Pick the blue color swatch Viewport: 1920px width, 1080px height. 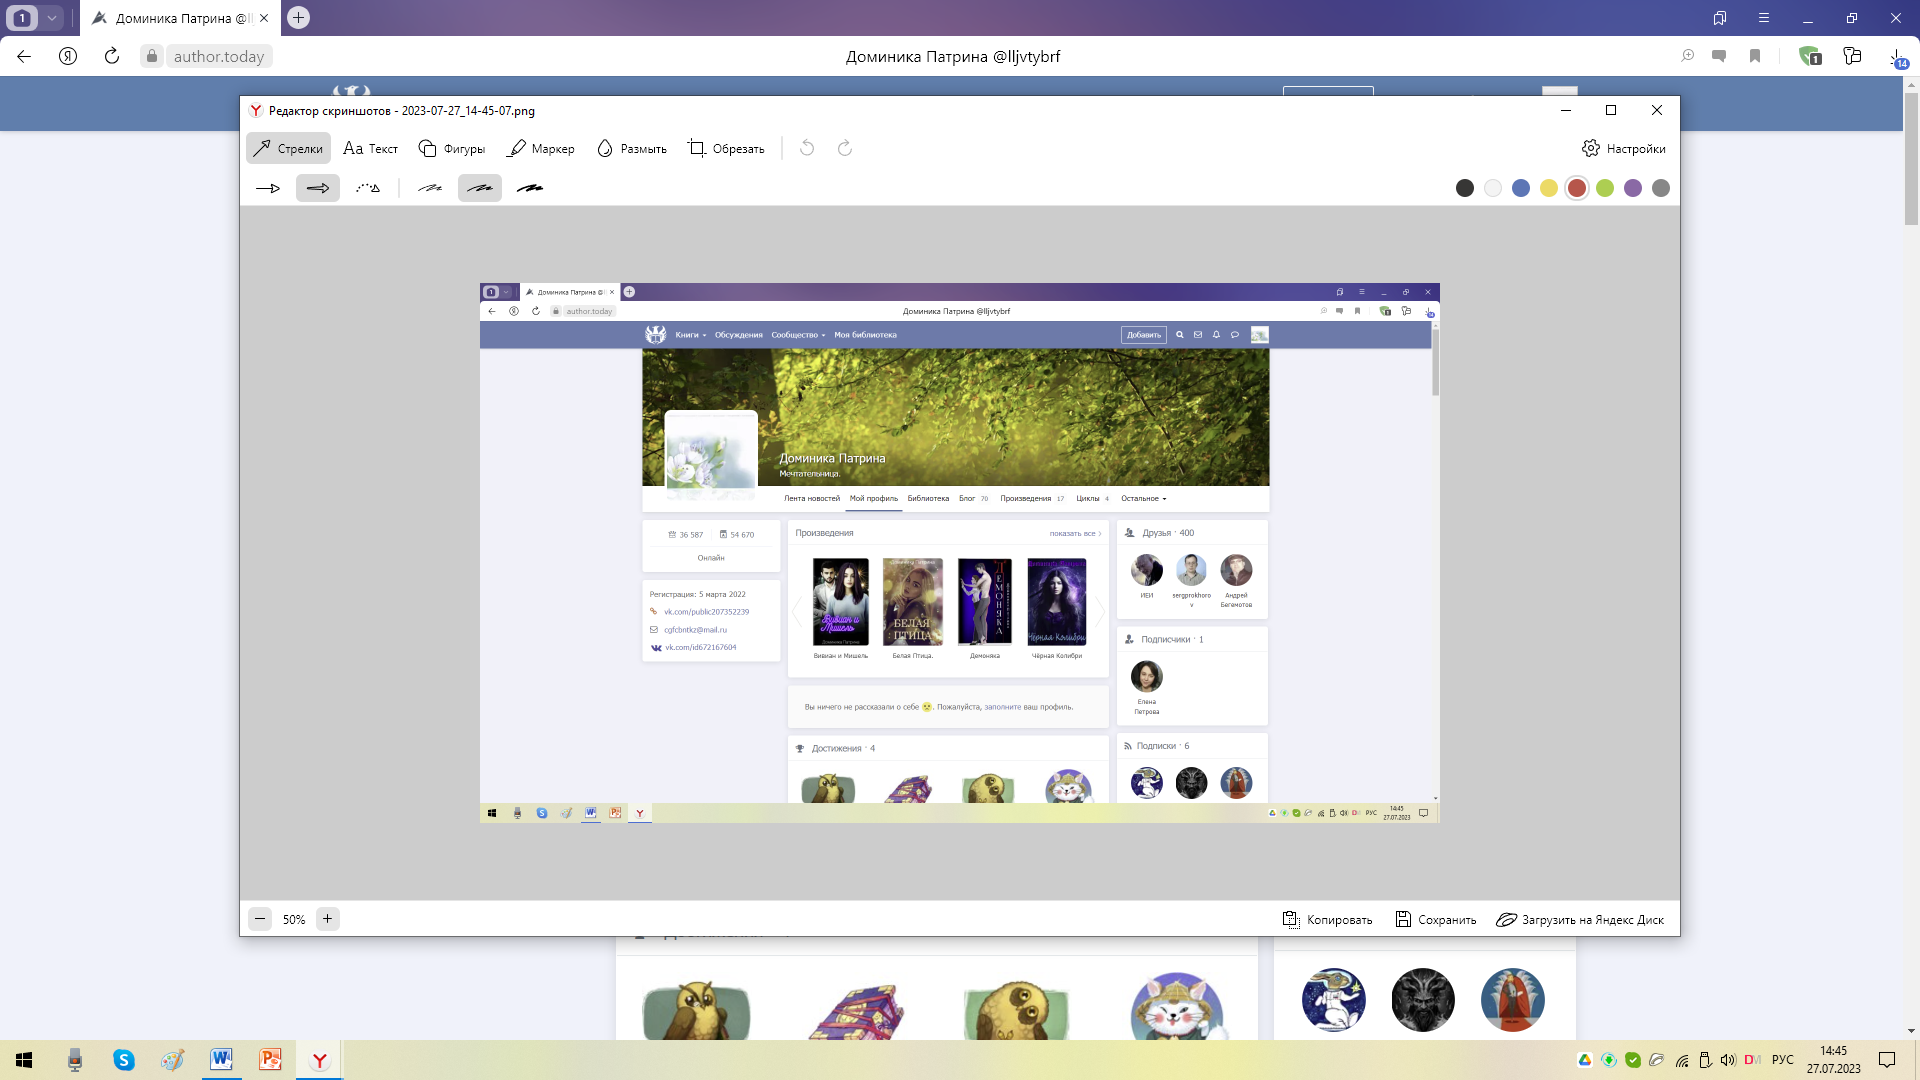(x=1521, y=188)
